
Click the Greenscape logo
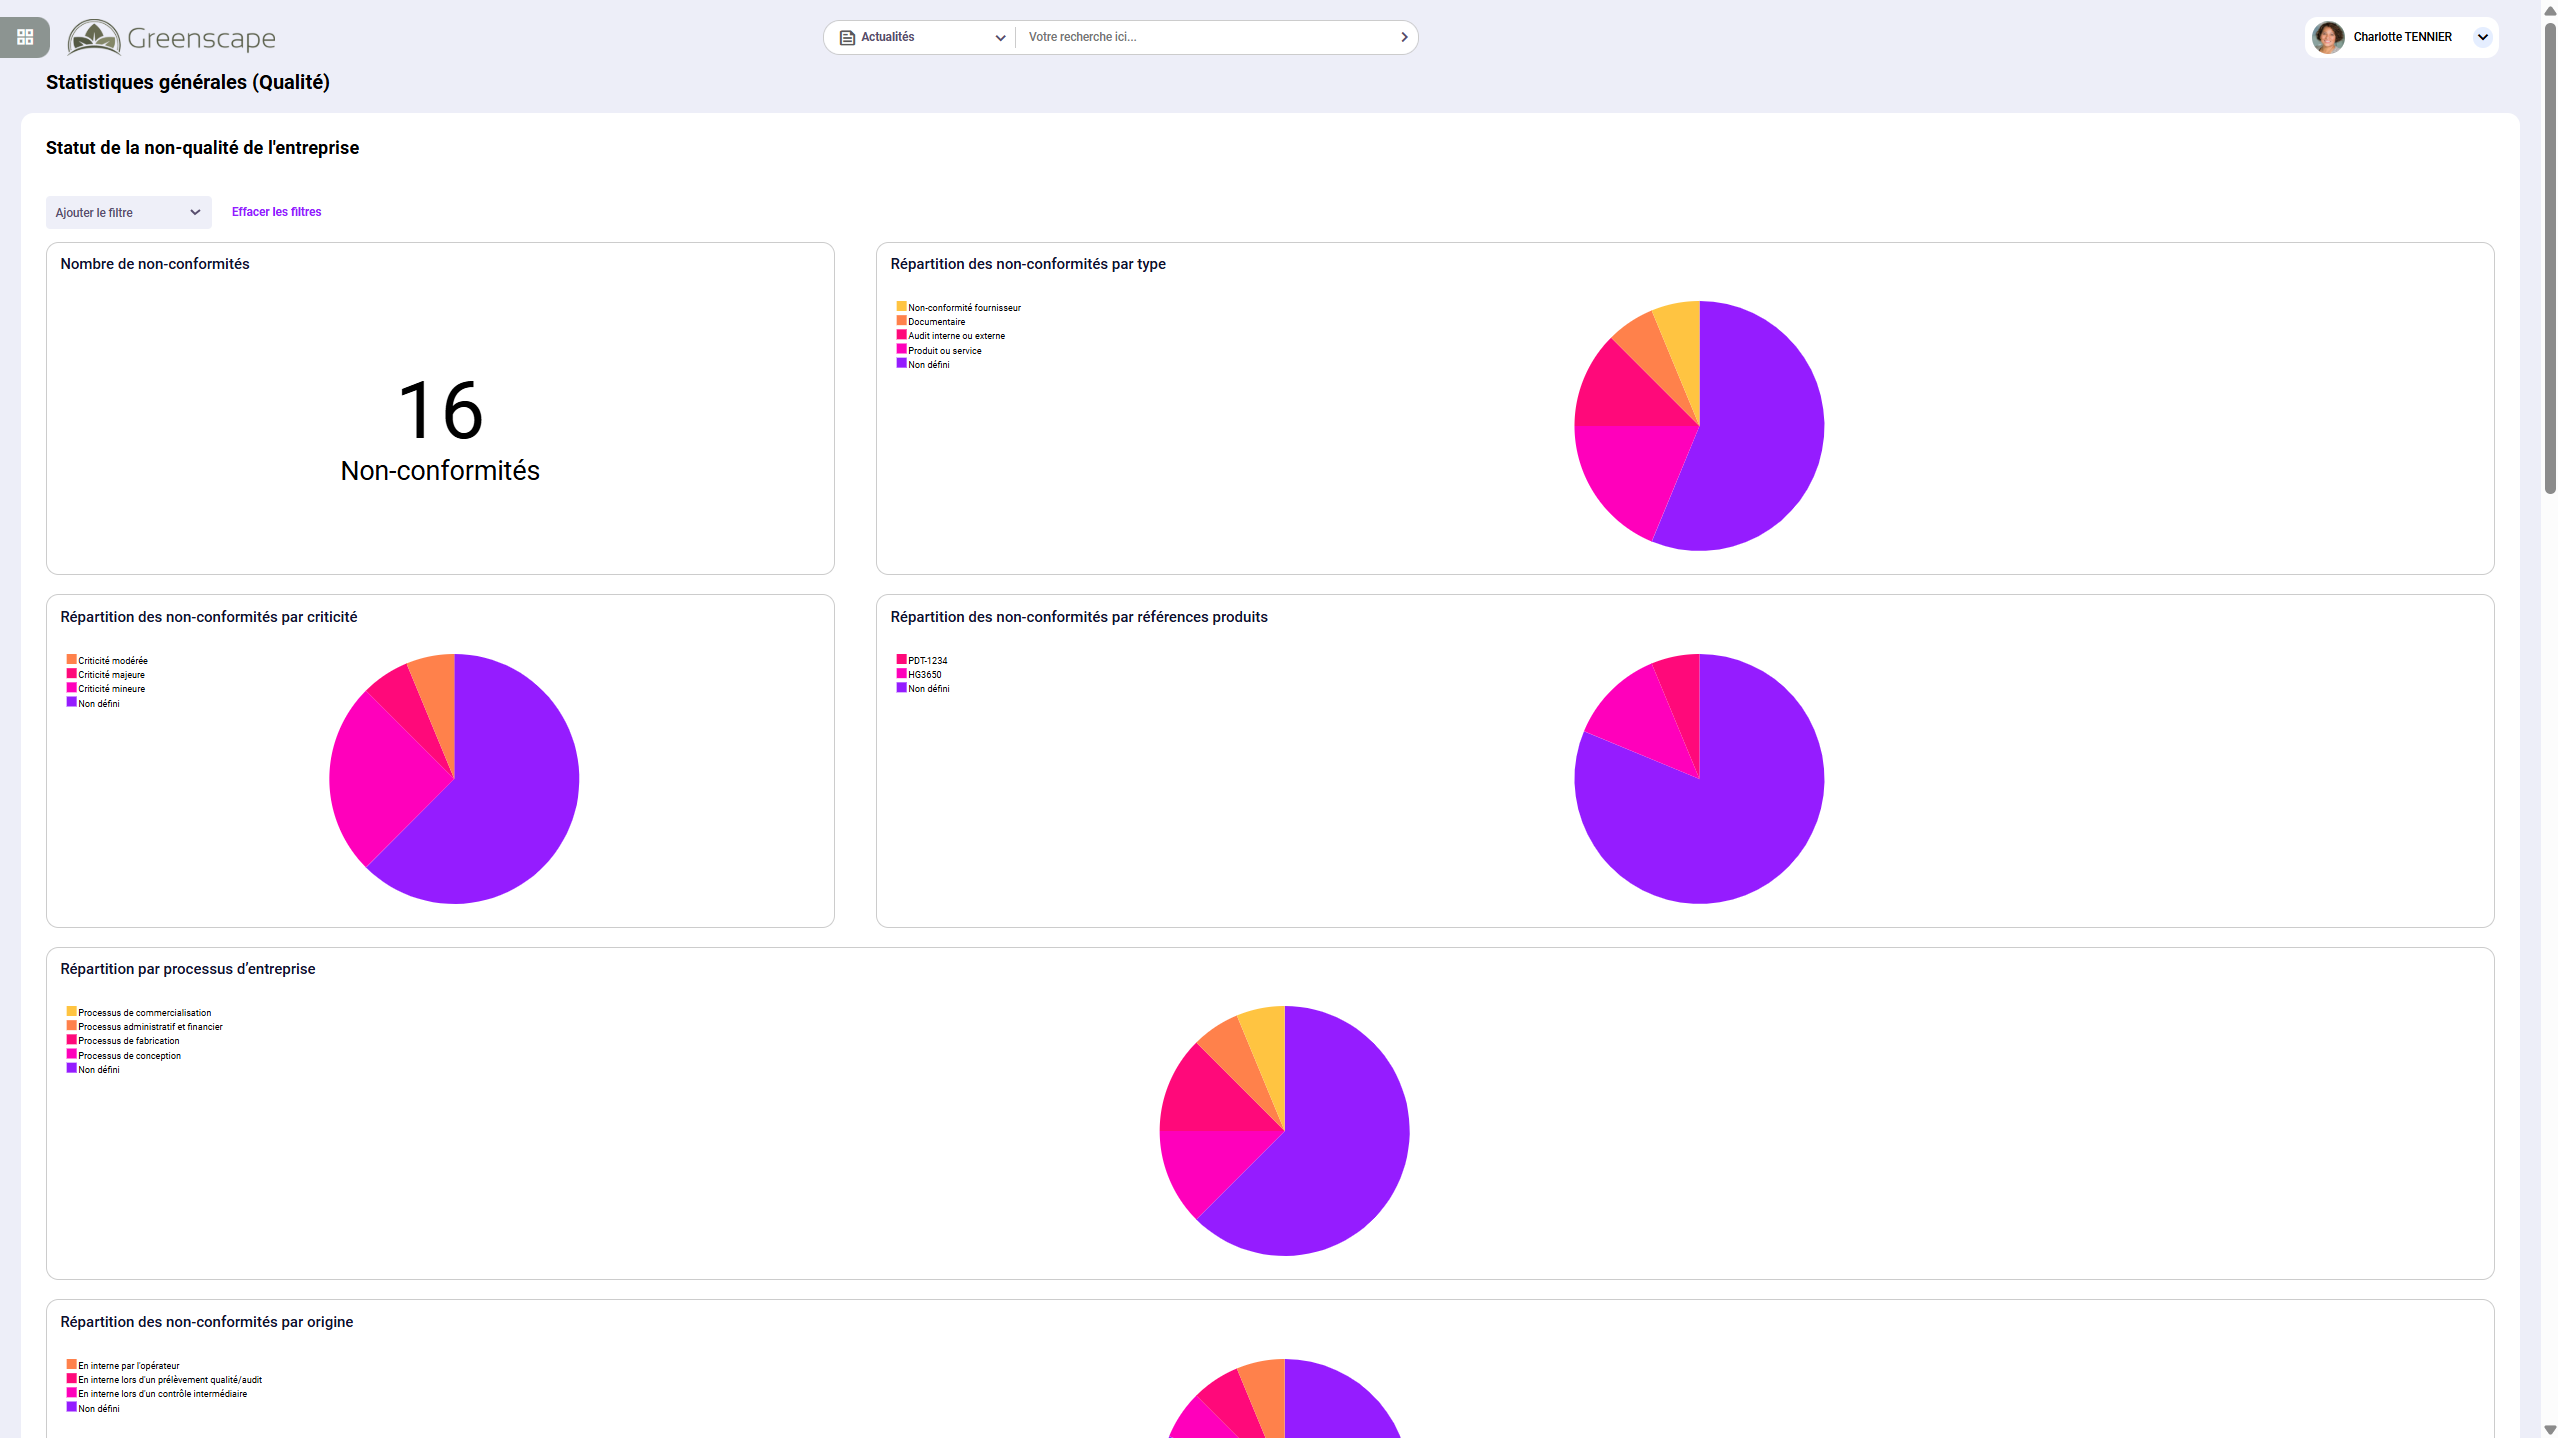tap(171, 38)
